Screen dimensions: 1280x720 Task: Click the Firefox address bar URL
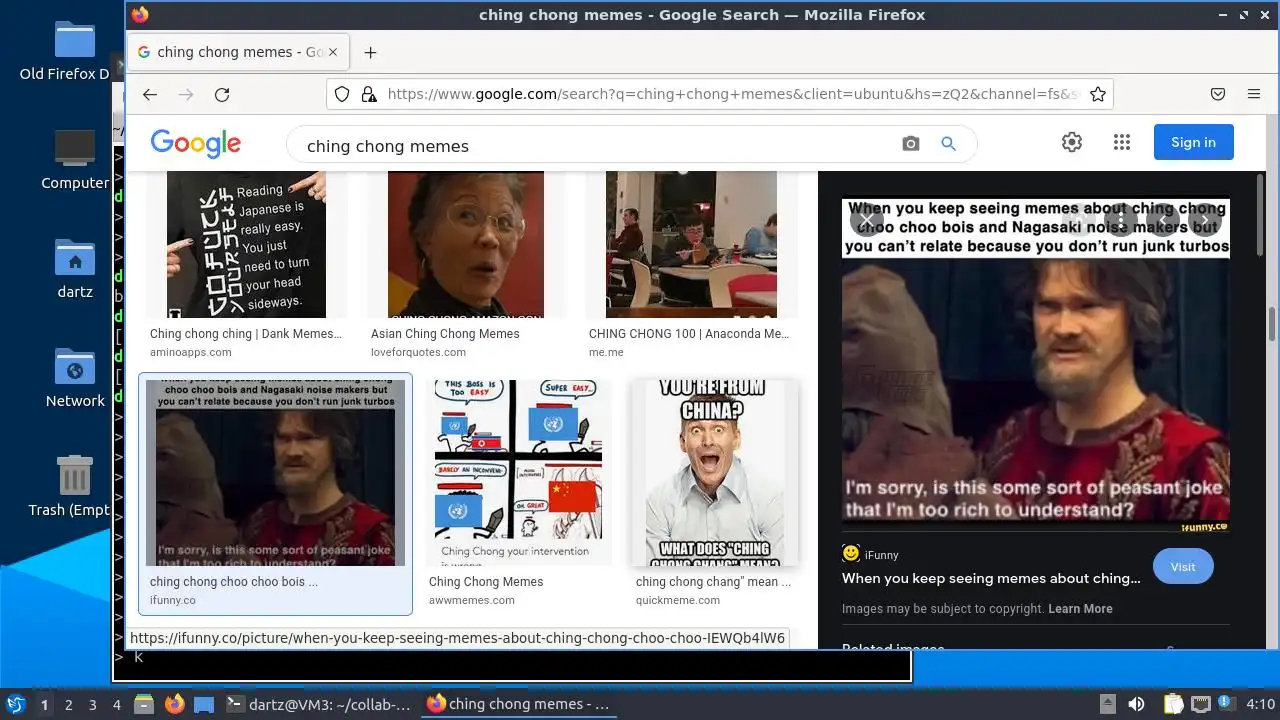tap(732, 95)
